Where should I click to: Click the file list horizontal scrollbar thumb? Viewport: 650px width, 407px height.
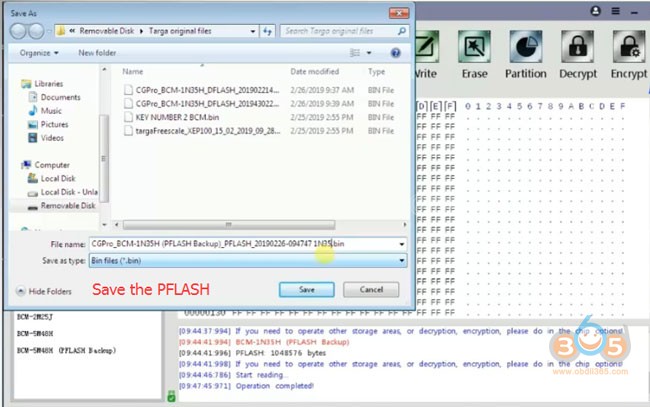click(x=229, y=225)
